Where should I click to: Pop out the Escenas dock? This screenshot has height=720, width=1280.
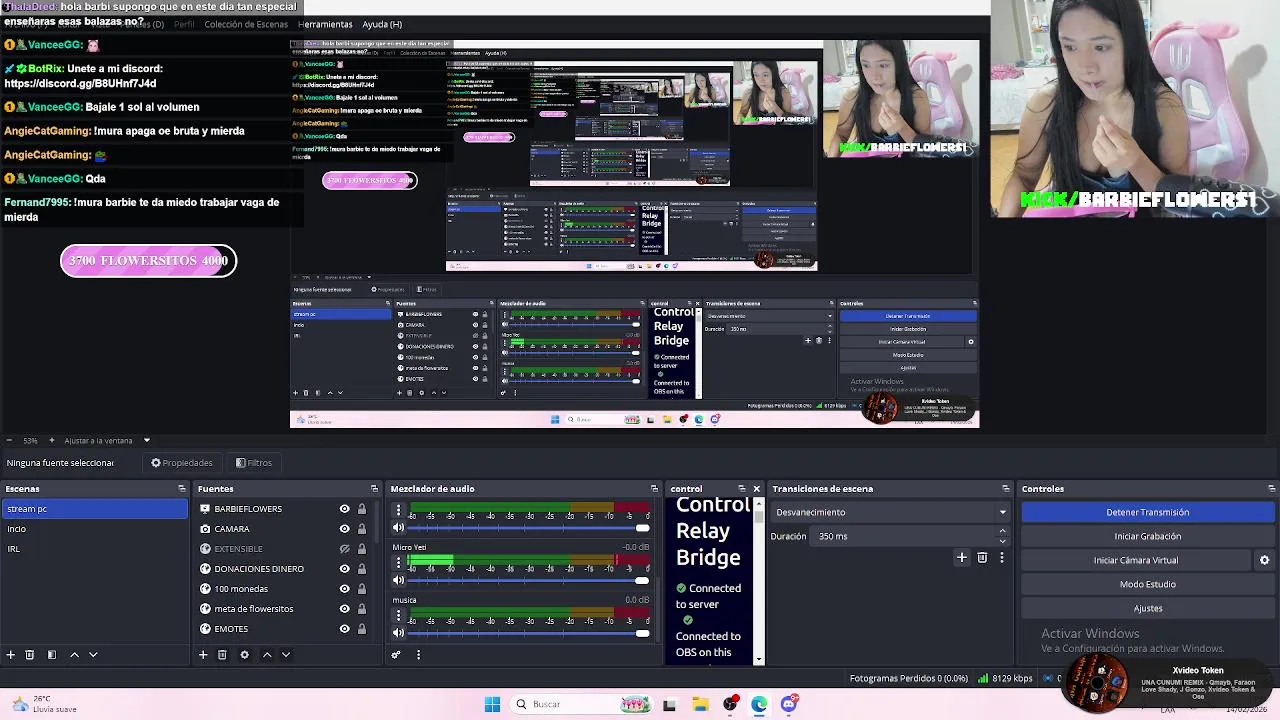(182, 489)
